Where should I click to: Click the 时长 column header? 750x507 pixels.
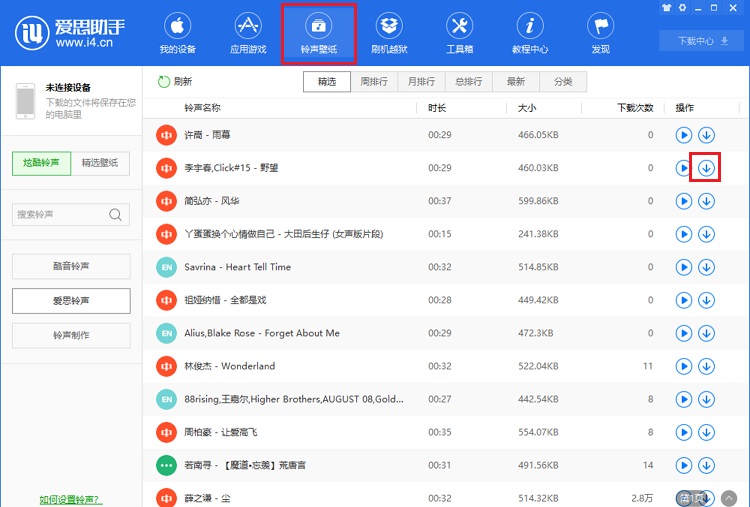tap(437, 108)
